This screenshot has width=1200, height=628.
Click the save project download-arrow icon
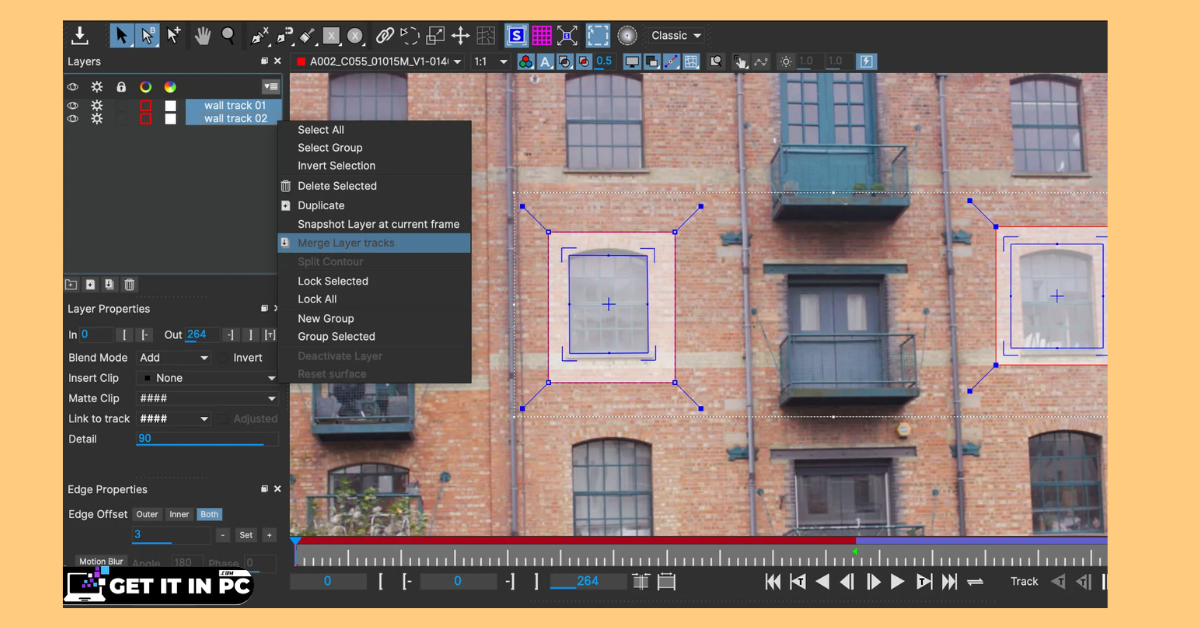point(80,36)
